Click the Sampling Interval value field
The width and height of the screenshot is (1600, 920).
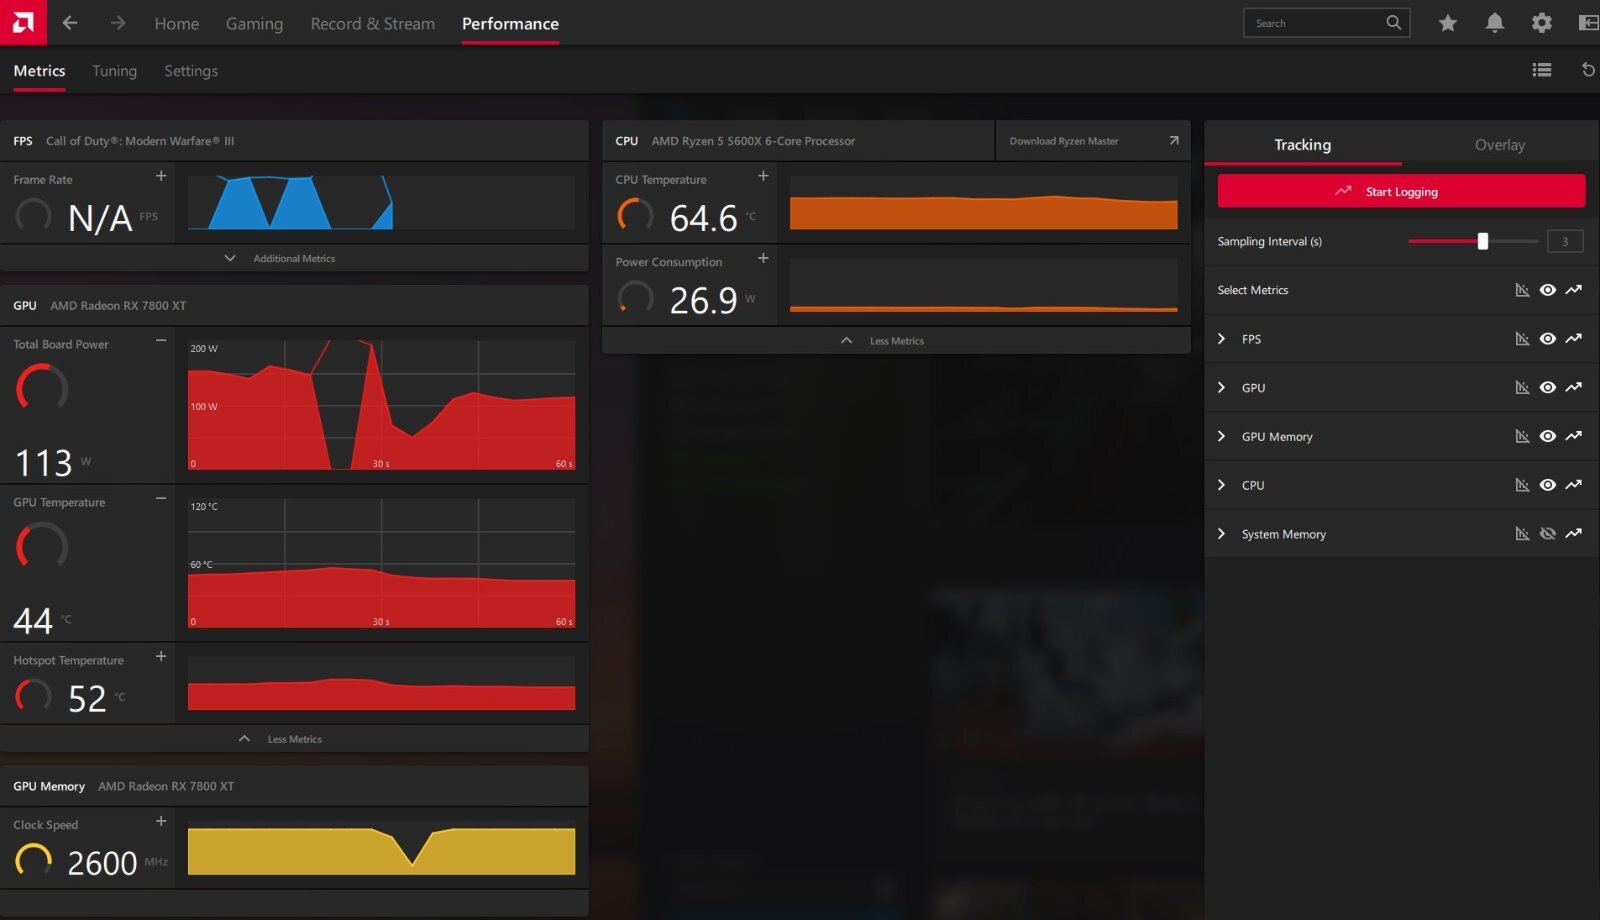(x=1565, y=241)
